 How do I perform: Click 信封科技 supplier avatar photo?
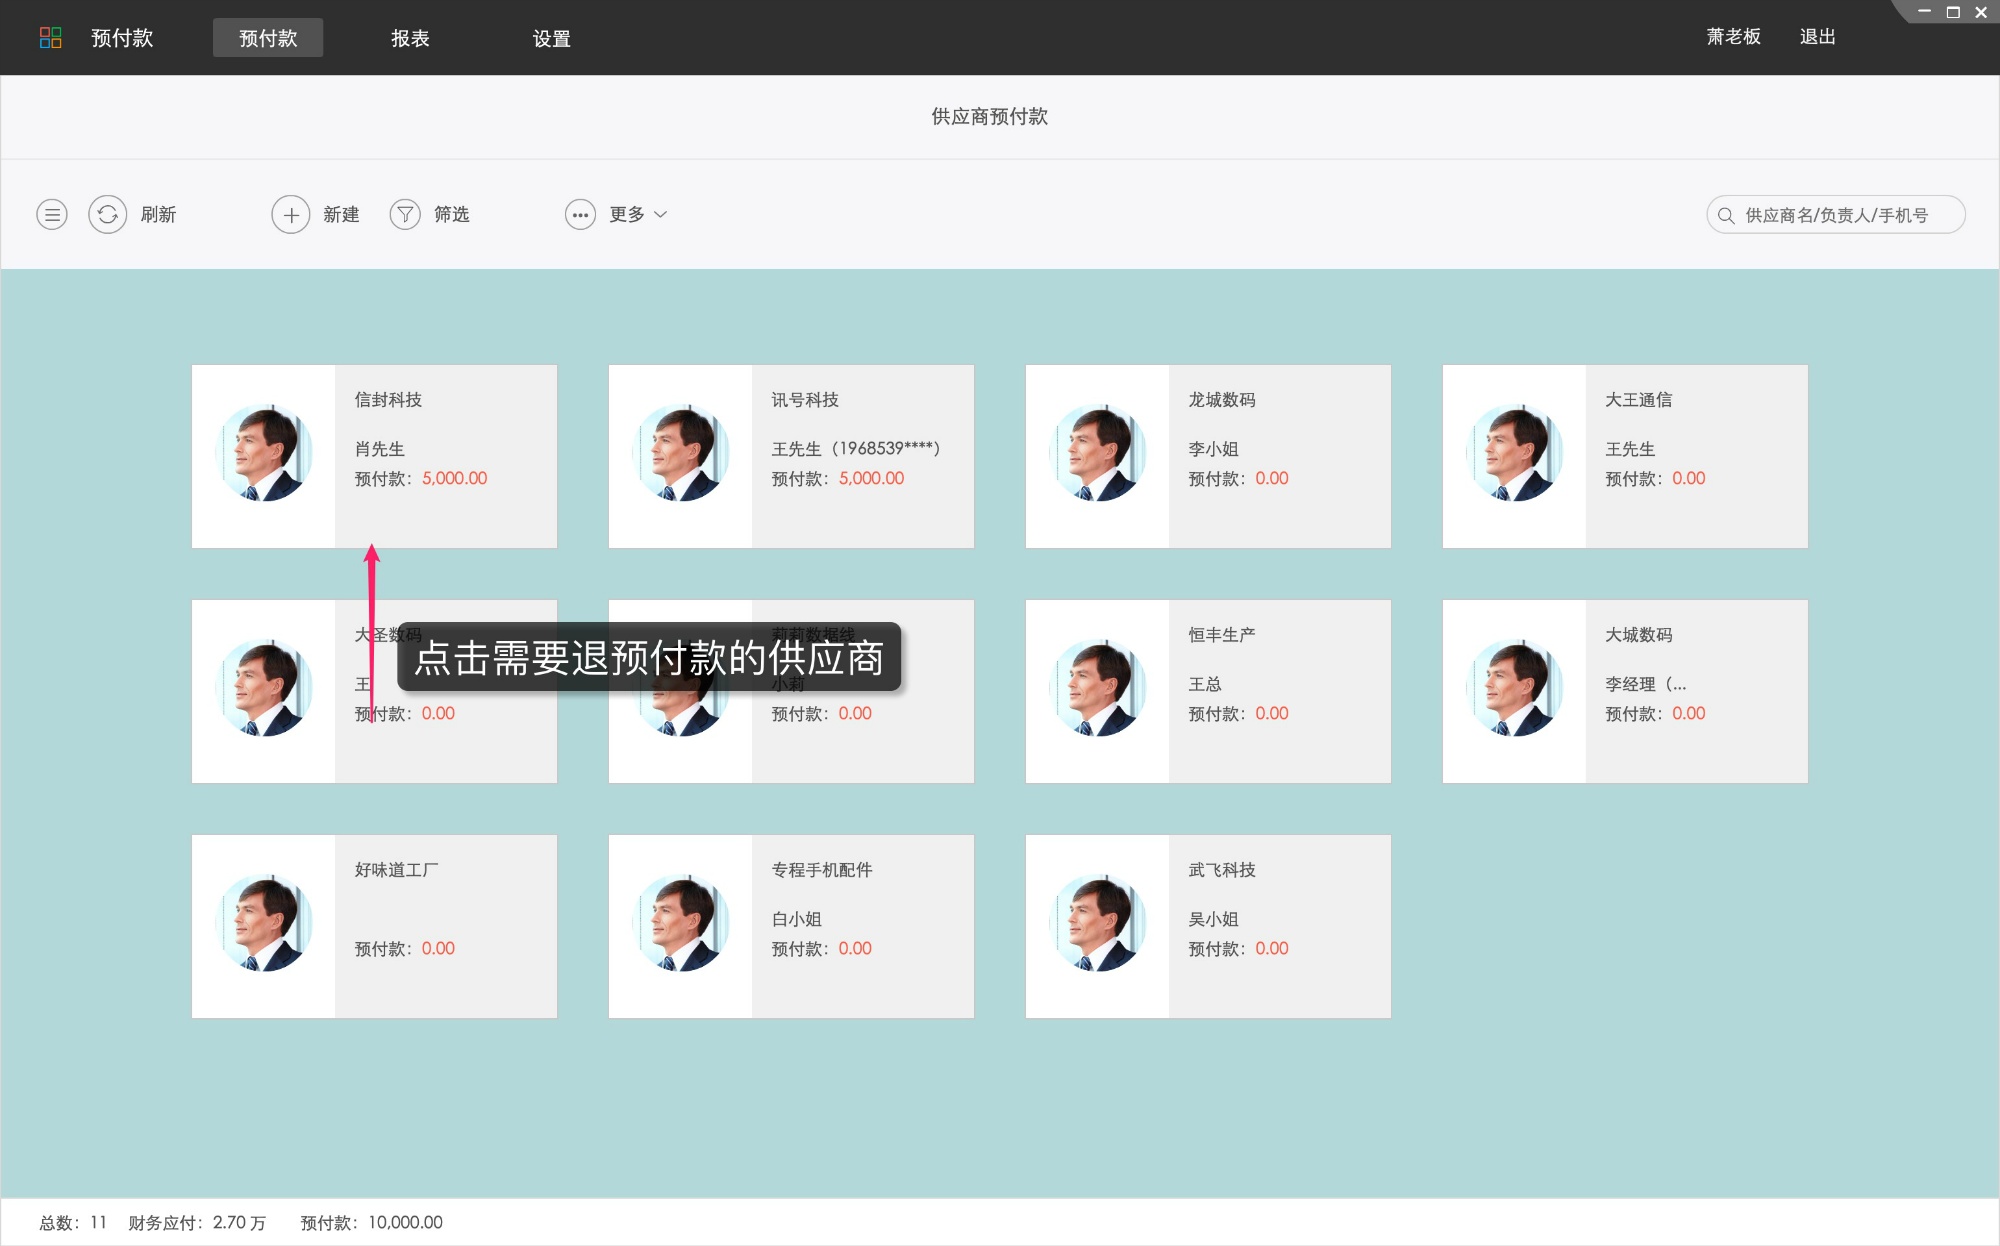(263, 455)
